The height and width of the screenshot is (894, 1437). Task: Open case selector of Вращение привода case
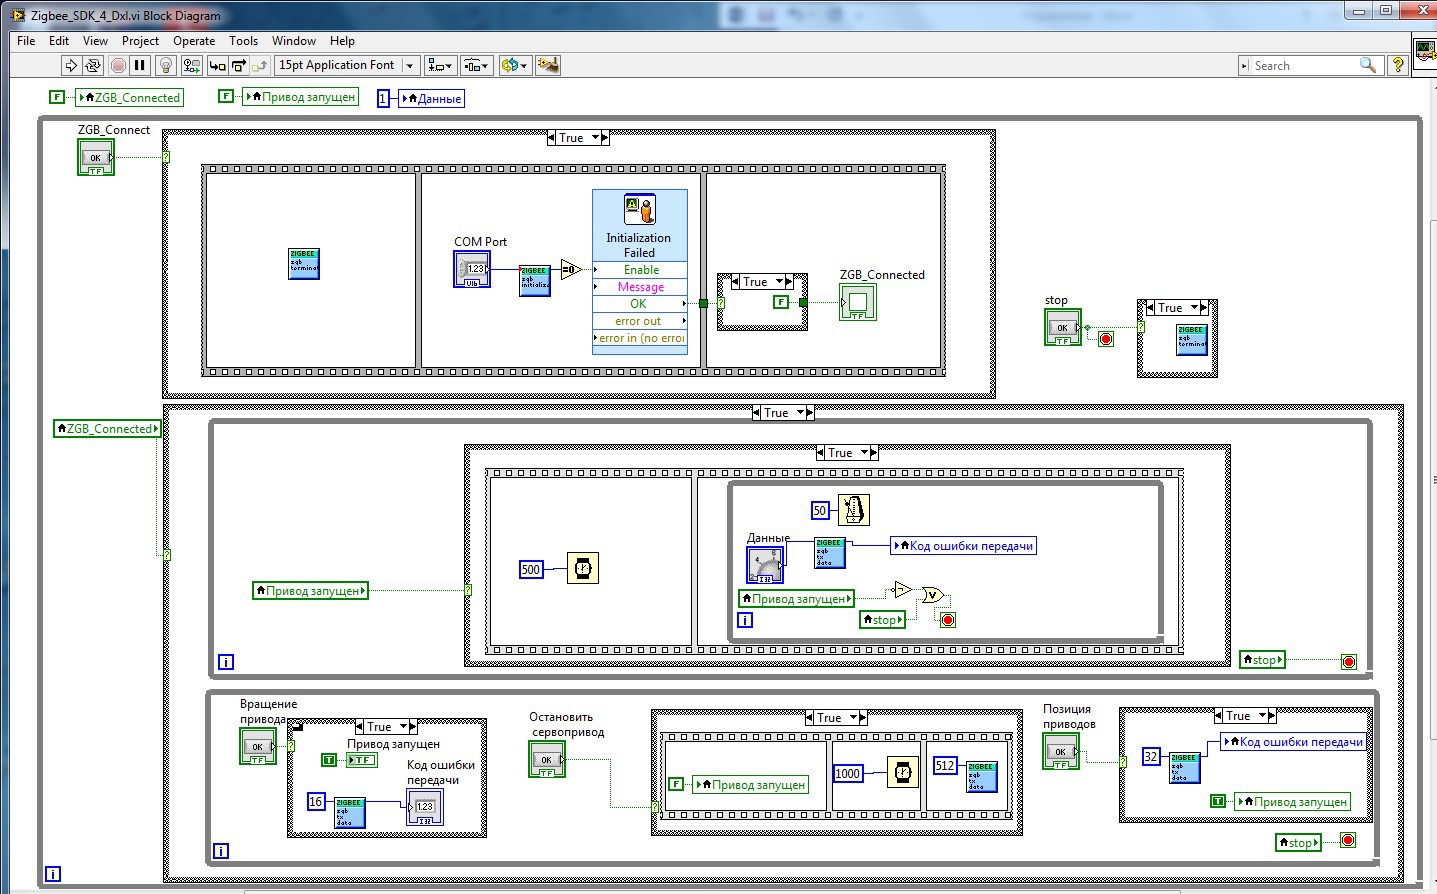386,727
